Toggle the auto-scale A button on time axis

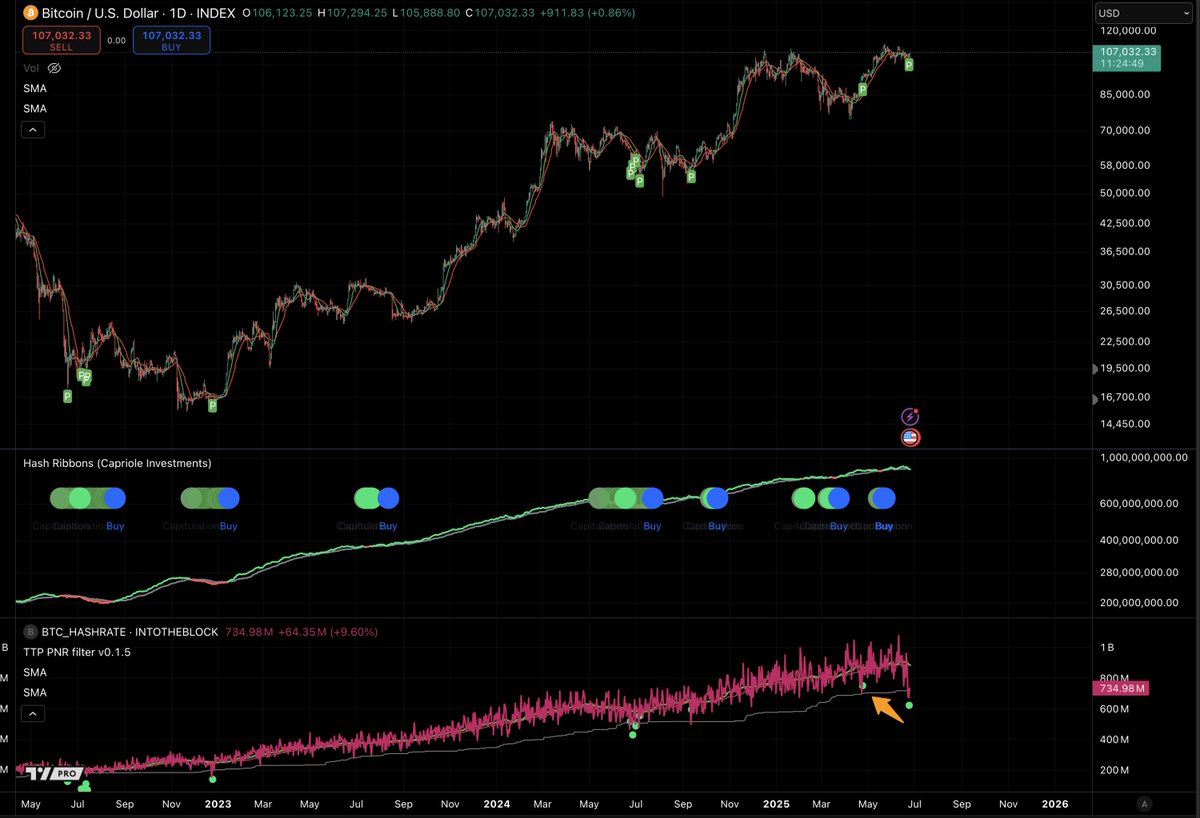(x=1146, y=803)
